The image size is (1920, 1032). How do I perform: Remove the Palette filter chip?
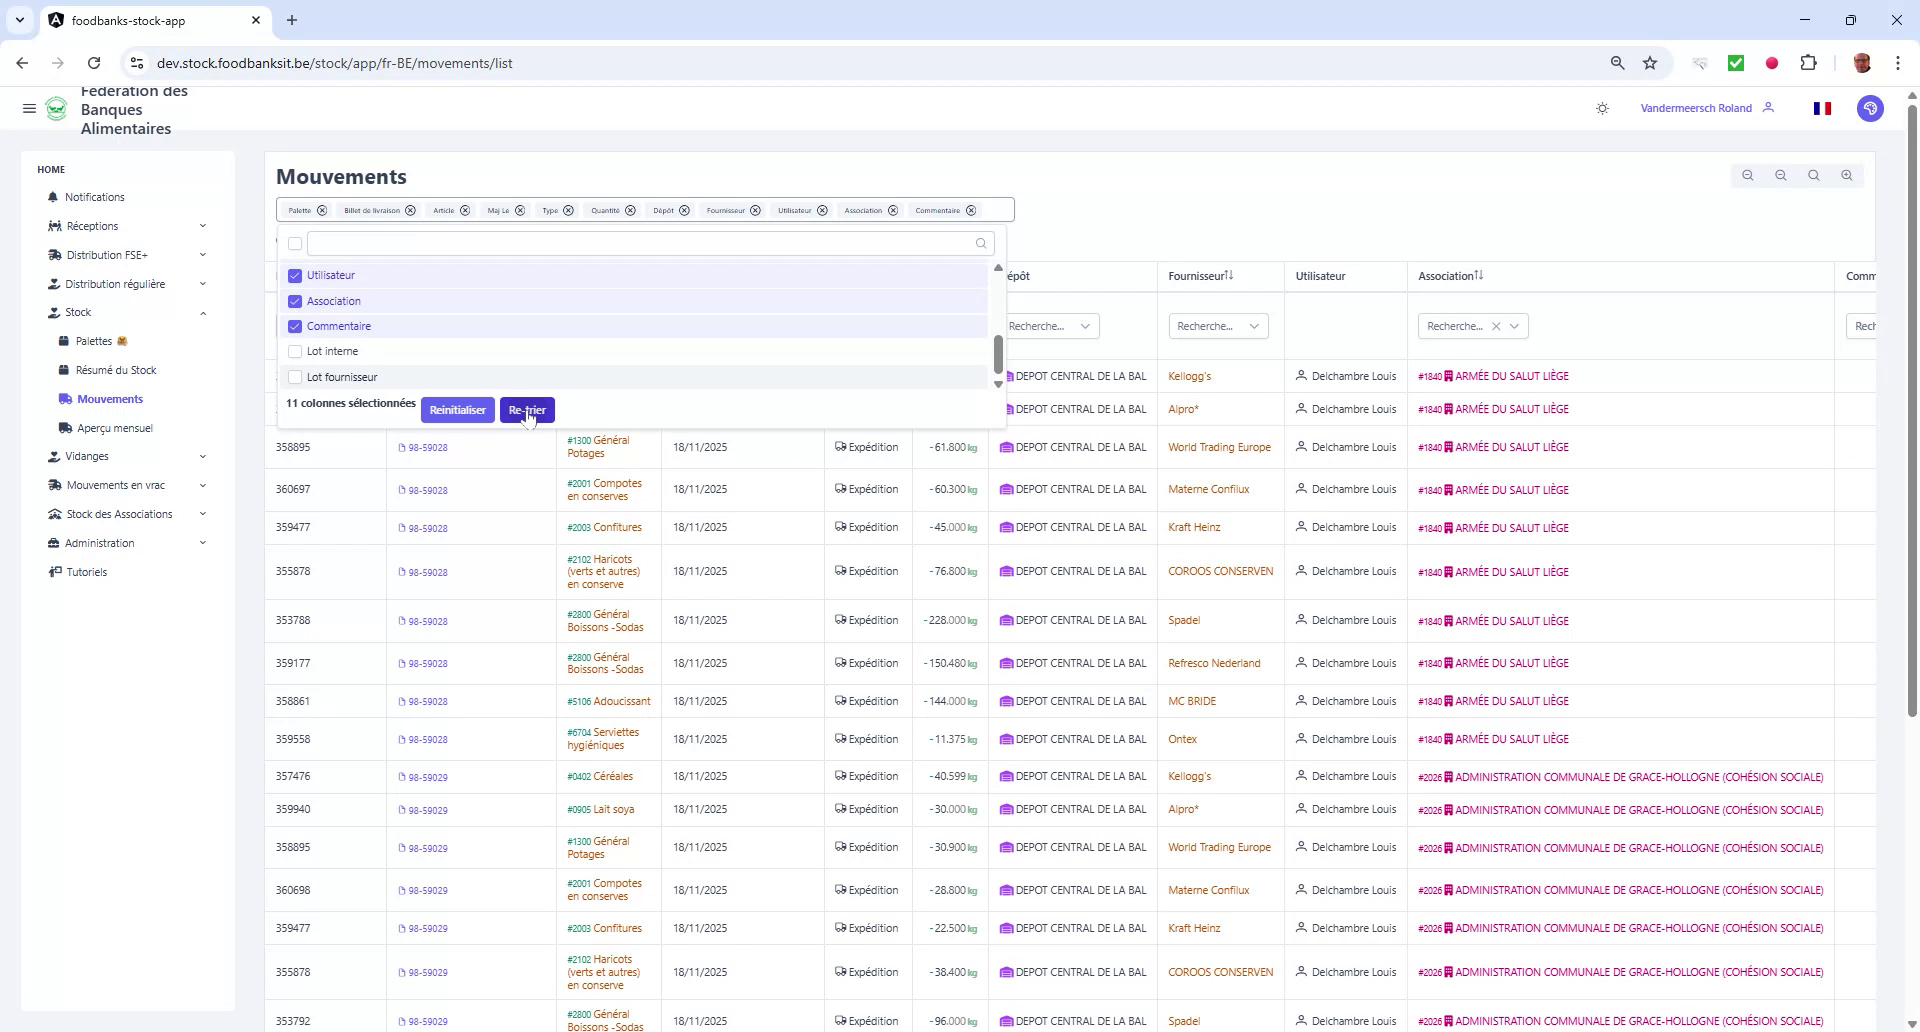(x=321, y=210)
